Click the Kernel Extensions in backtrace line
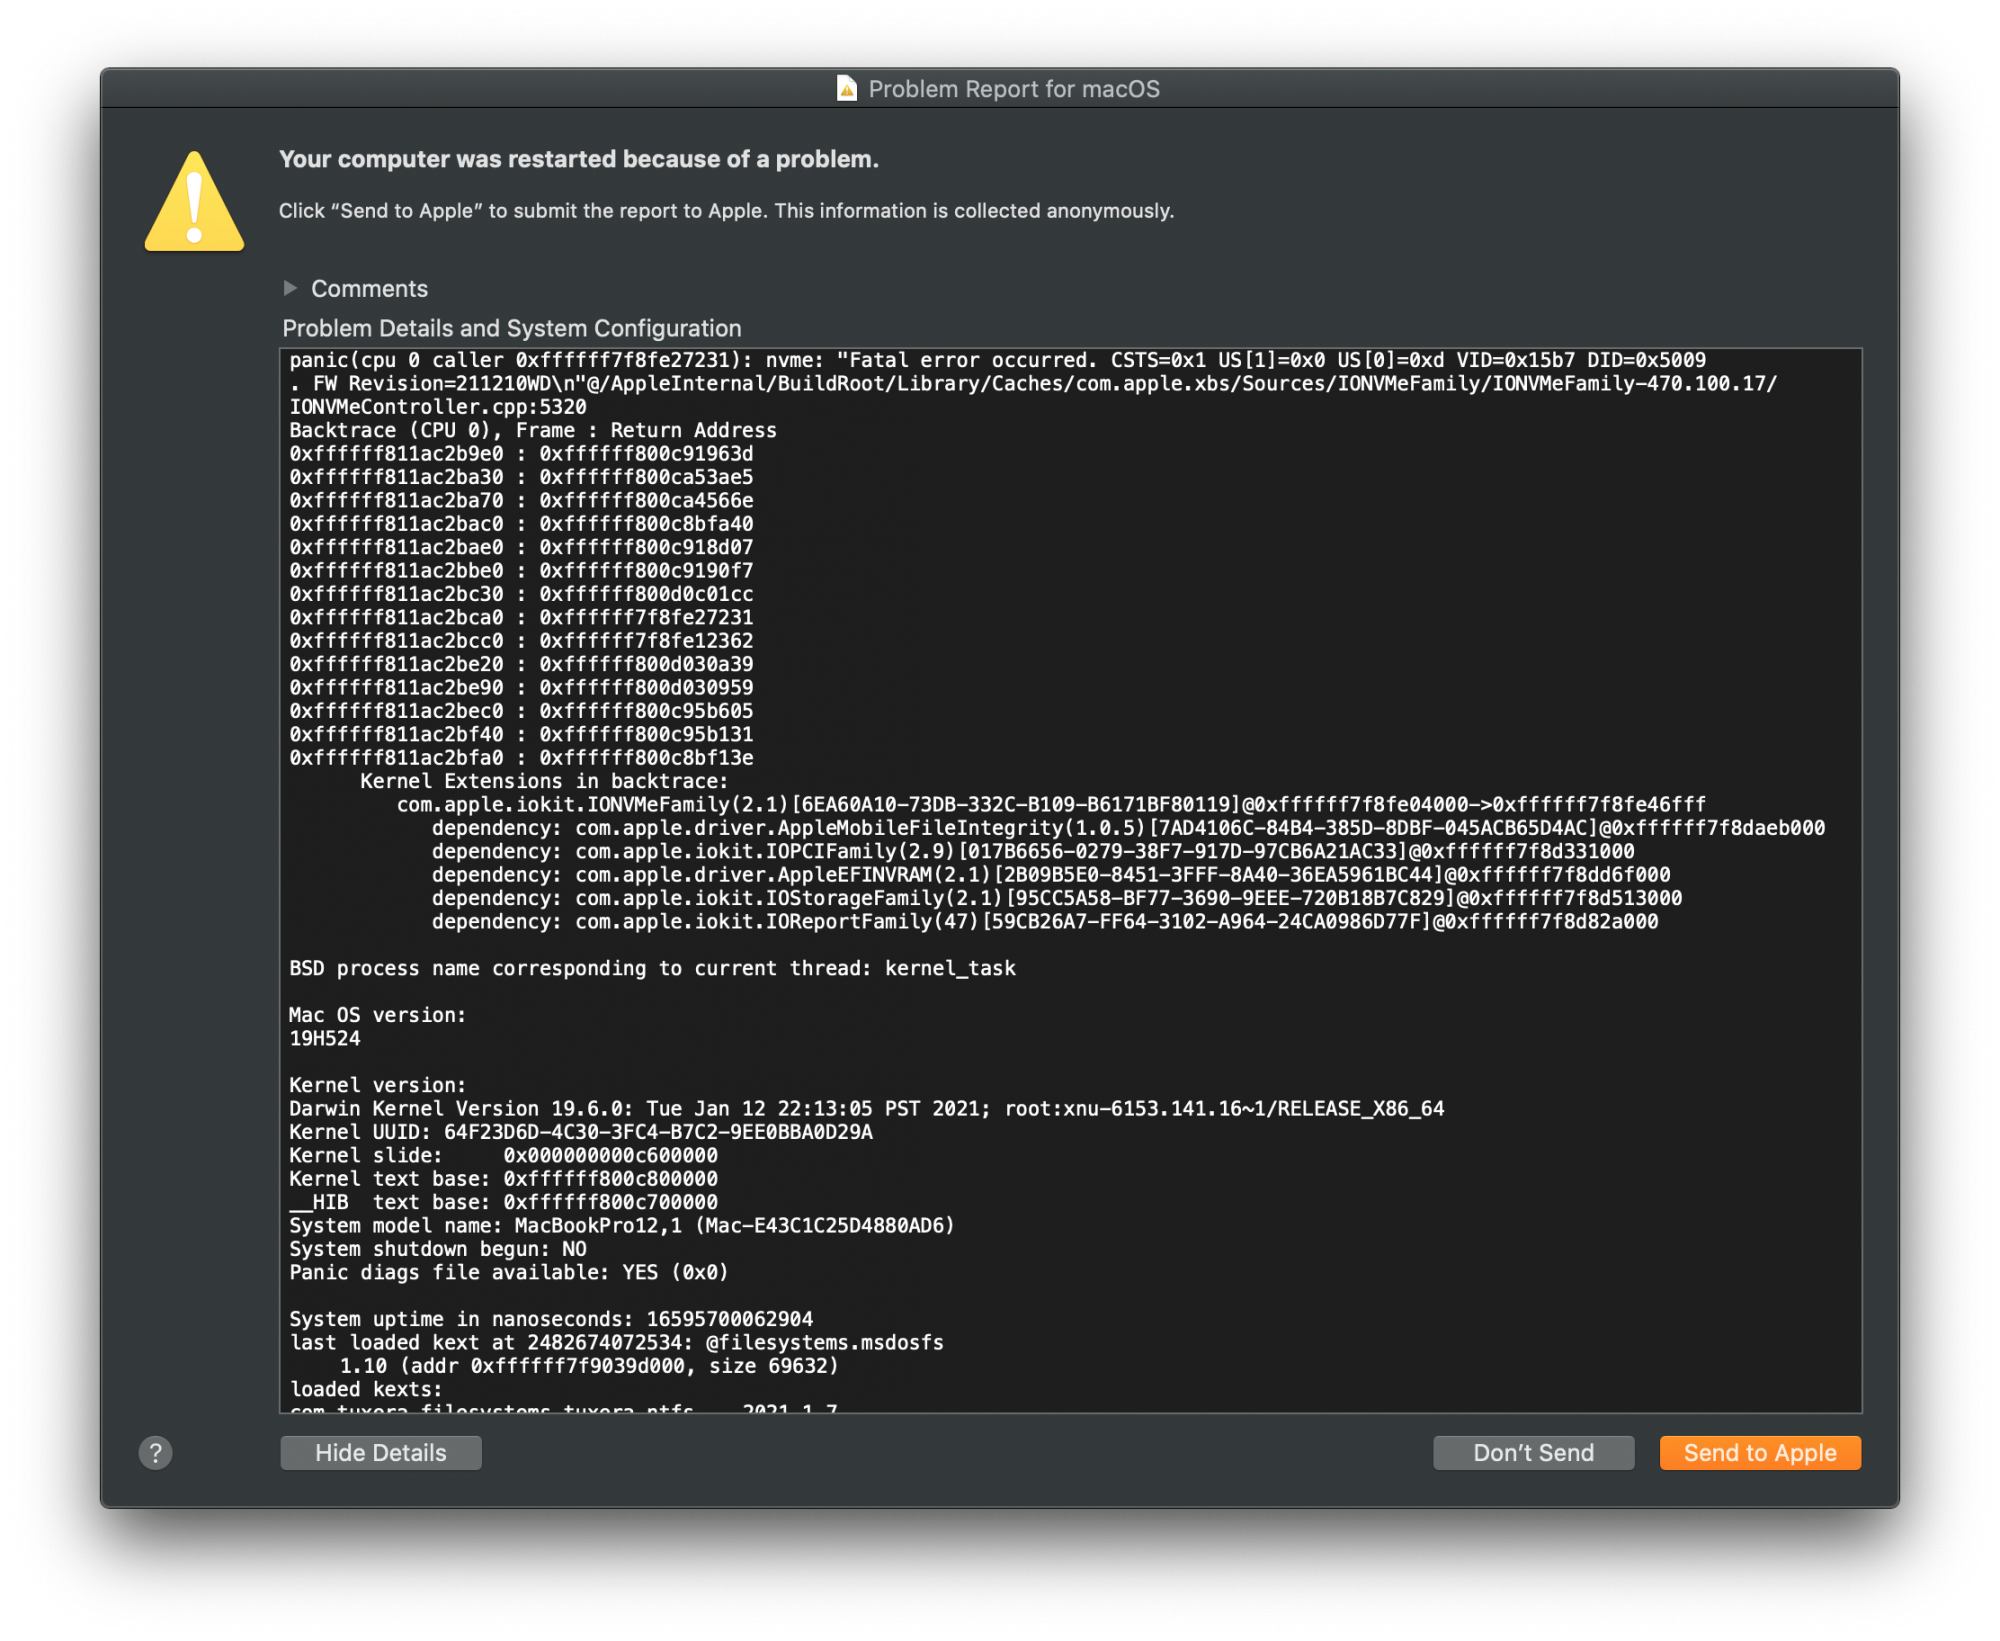This screenshot has height=1641, width=2000. click(544, 781)
